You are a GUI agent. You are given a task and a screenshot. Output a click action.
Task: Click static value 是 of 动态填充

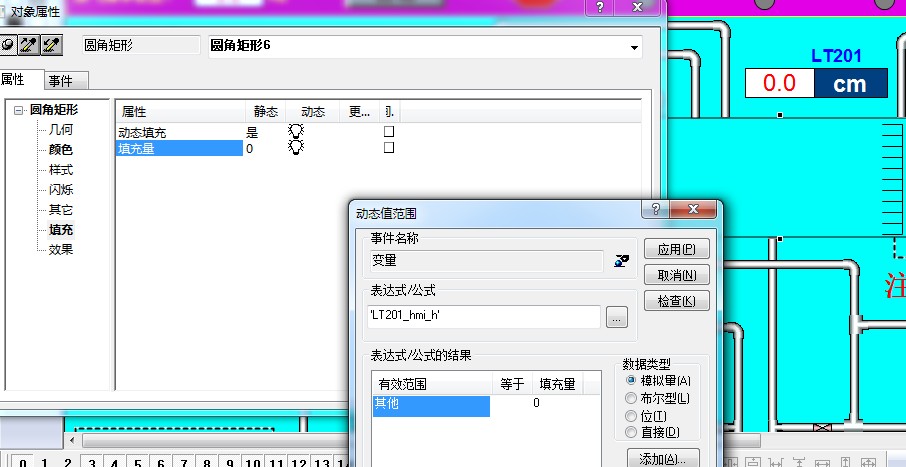(x=252, y=132)
